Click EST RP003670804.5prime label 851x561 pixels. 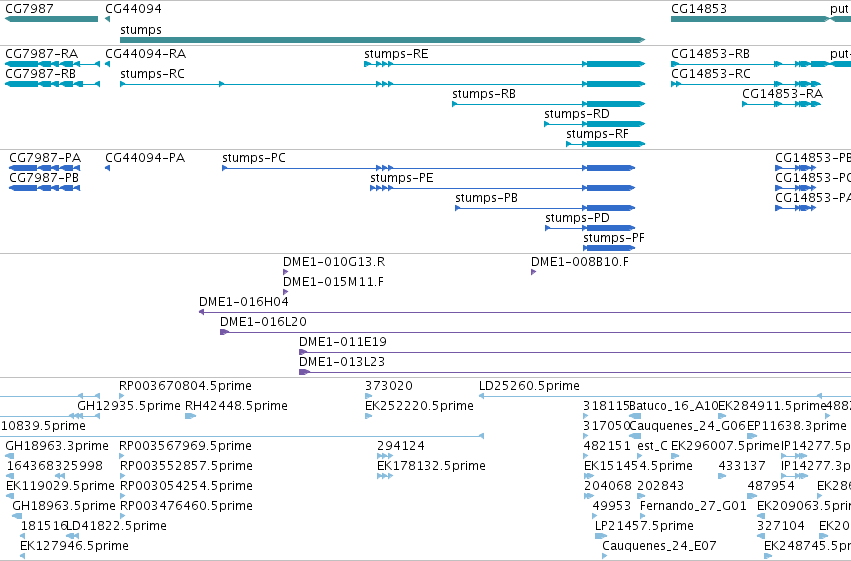click(x=185, y=386)
